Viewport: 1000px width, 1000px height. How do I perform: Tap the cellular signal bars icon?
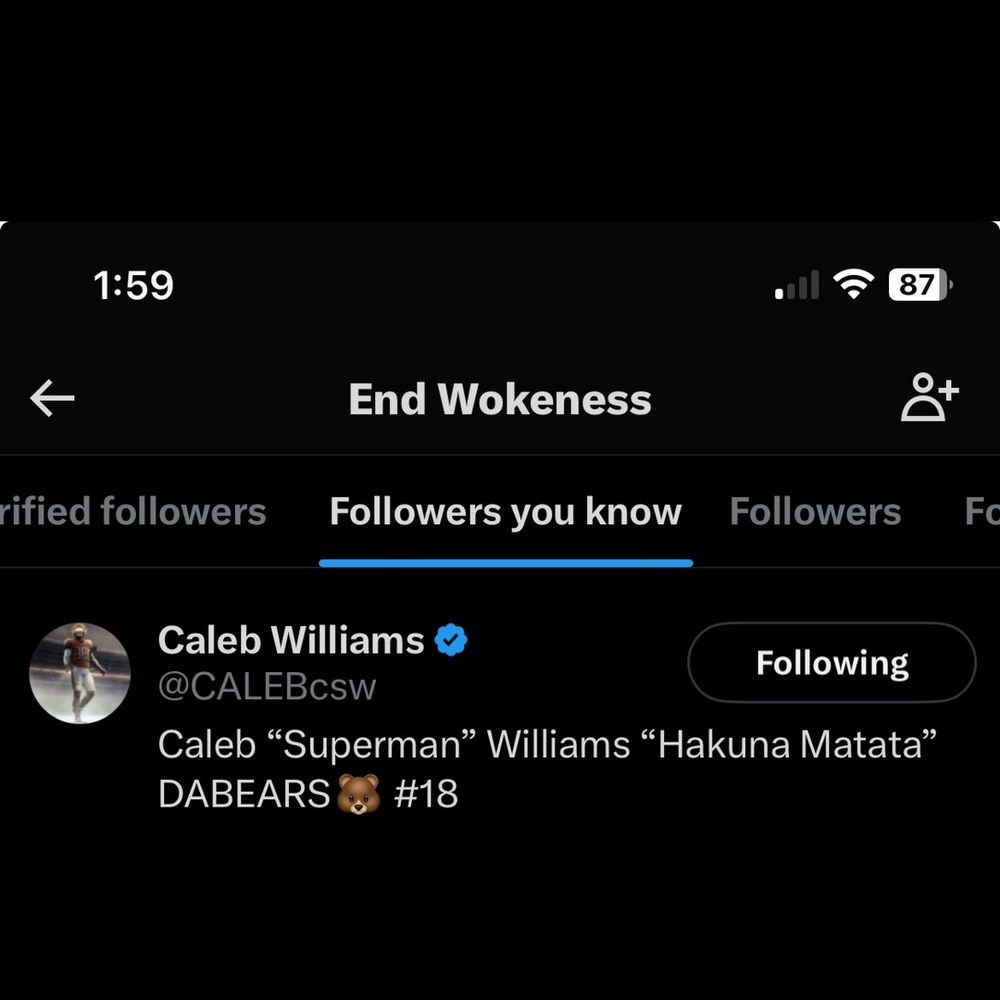(x=797, y=287)
